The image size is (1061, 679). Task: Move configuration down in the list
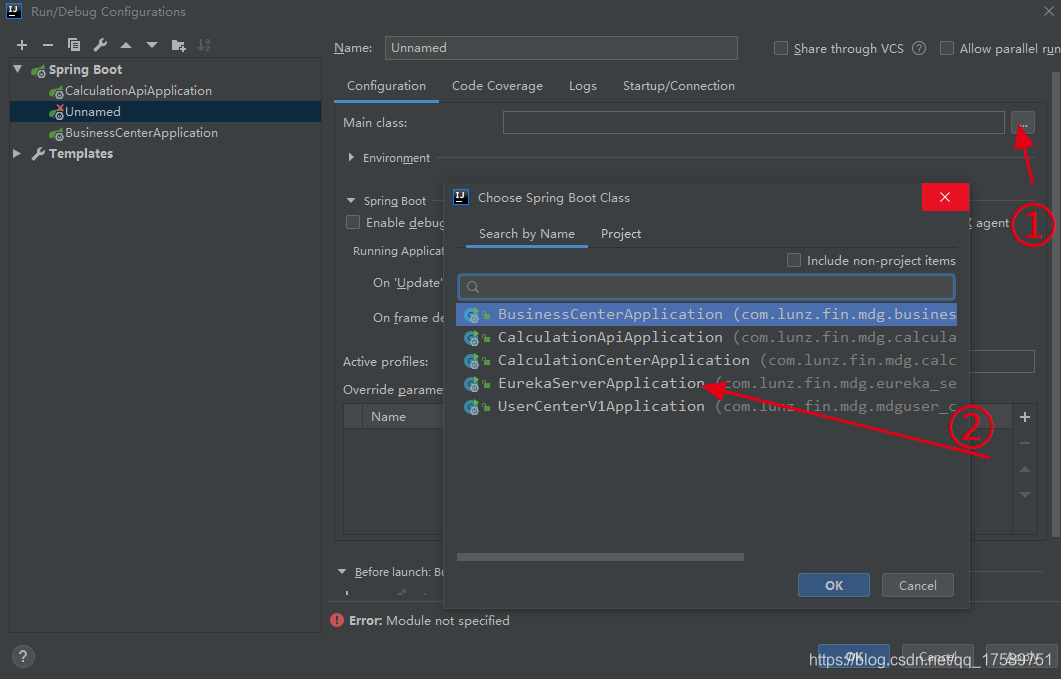(152, 45)
